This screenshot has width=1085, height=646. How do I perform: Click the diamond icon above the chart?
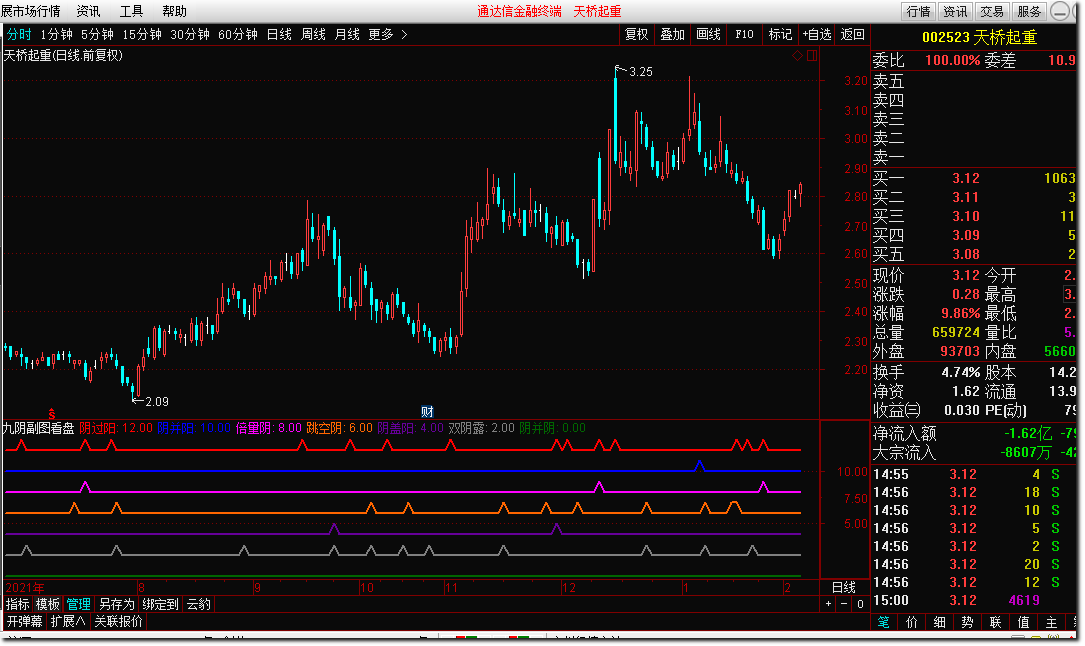(797, 55)
